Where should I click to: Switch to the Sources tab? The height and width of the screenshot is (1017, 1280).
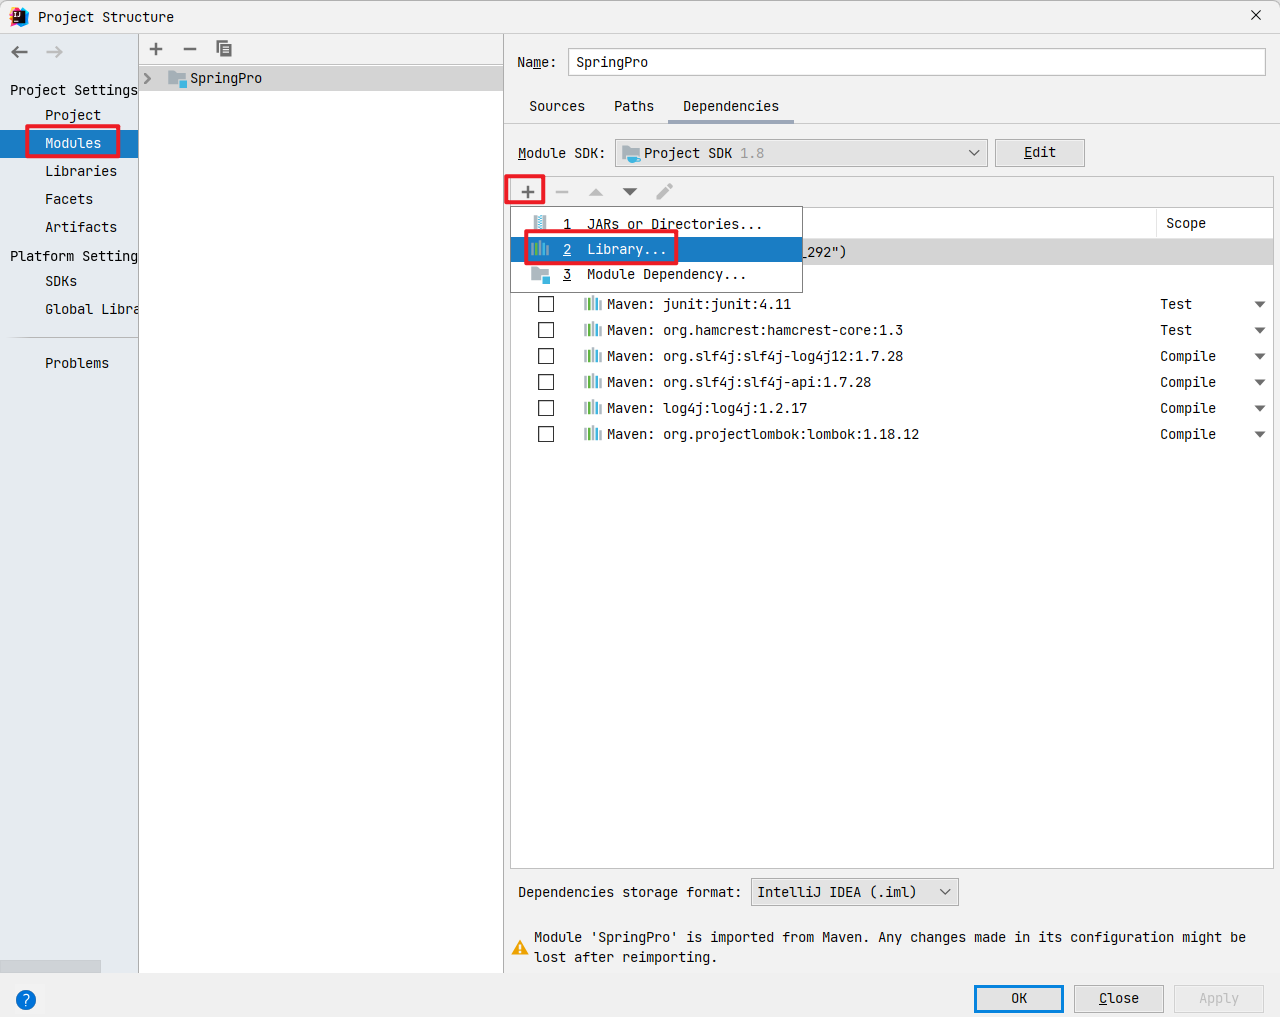557,106
